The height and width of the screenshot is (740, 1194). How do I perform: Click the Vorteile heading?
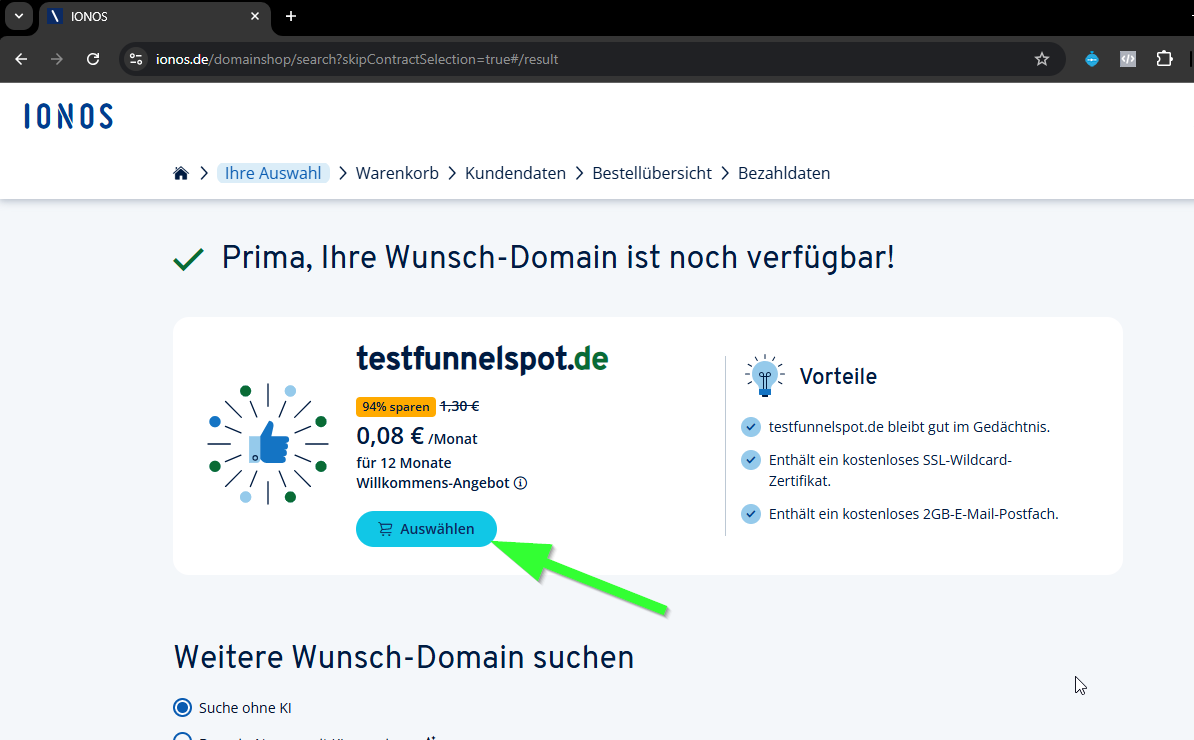pyautogui.click(x=838, y=376)
